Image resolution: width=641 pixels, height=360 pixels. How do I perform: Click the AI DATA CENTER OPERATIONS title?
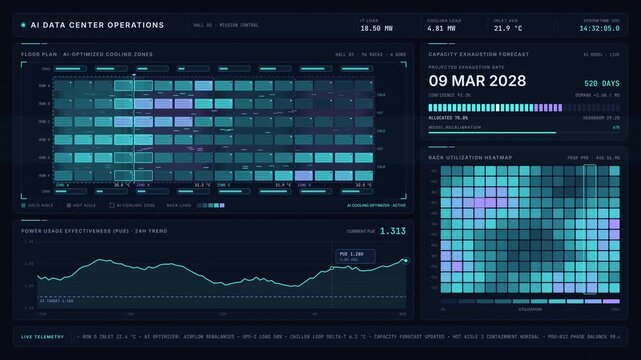click(x=97, y=25)
